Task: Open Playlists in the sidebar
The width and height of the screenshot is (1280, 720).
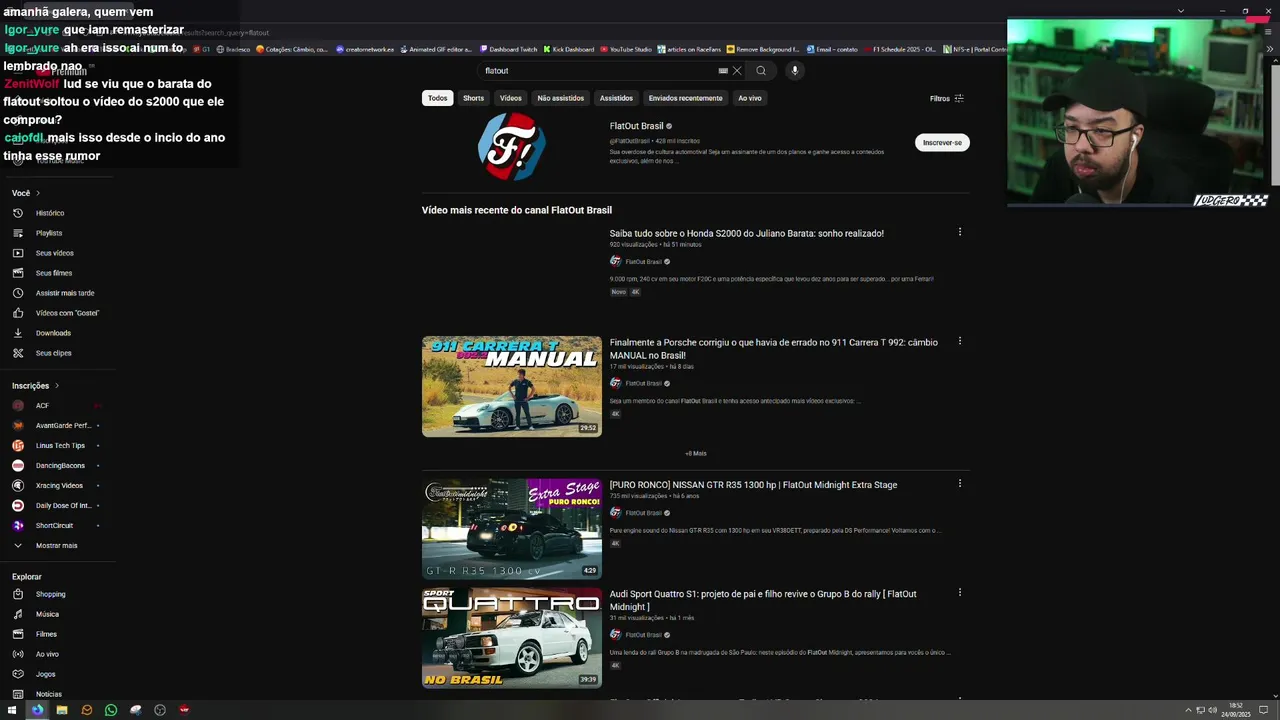Action: click(48, 233)
